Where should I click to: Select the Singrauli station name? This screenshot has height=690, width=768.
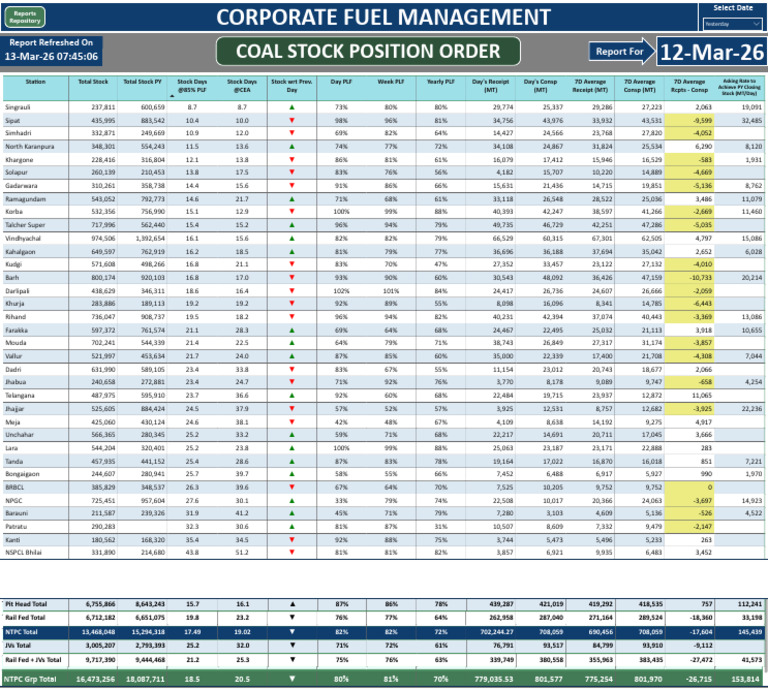click(17, 107)
